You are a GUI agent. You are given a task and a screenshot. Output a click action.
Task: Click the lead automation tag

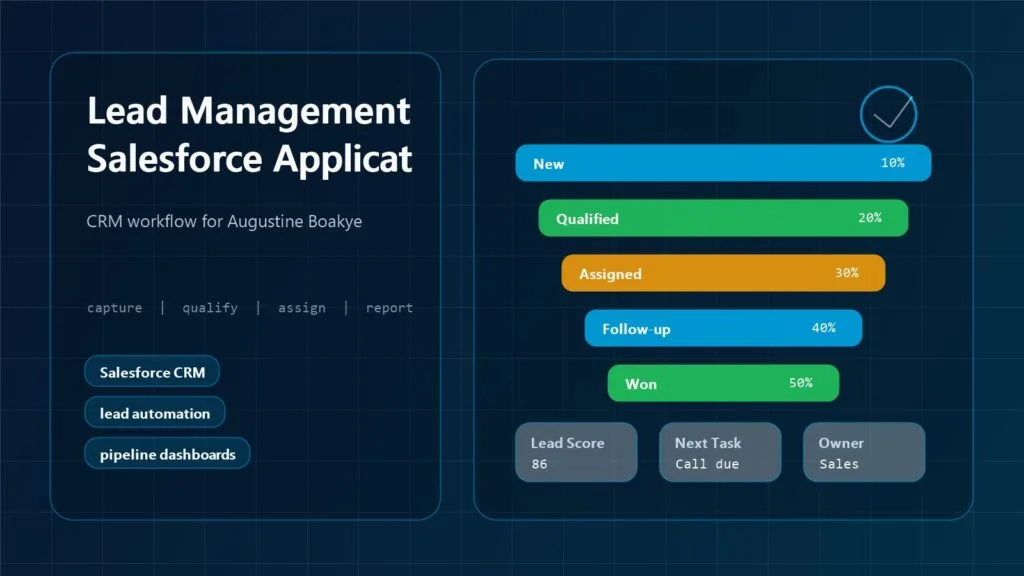[155, 413]
